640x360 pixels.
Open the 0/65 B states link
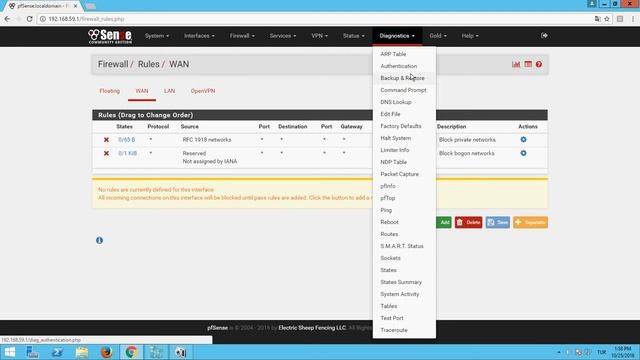pos(127,140)
